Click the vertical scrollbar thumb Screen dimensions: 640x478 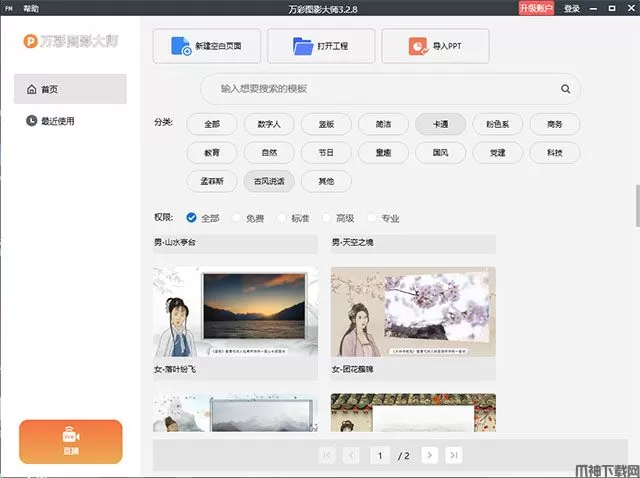(x=638, y=205)
